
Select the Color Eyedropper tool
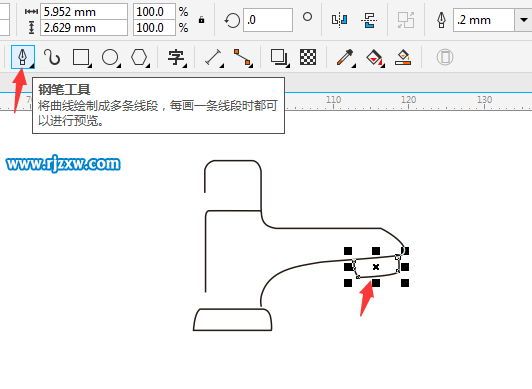point(345,57)
